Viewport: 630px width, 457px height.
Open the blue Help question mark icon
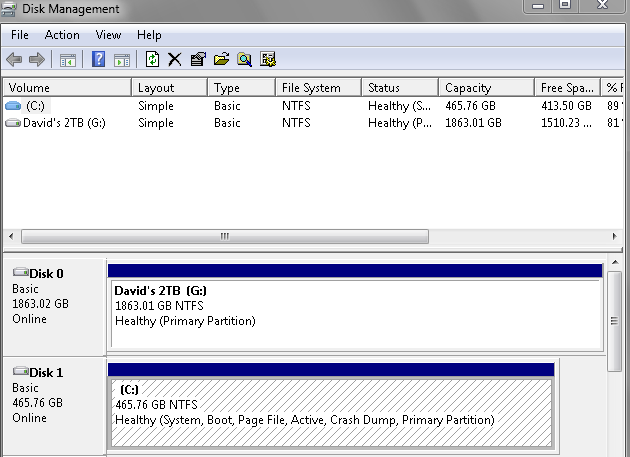pos(98,59)
